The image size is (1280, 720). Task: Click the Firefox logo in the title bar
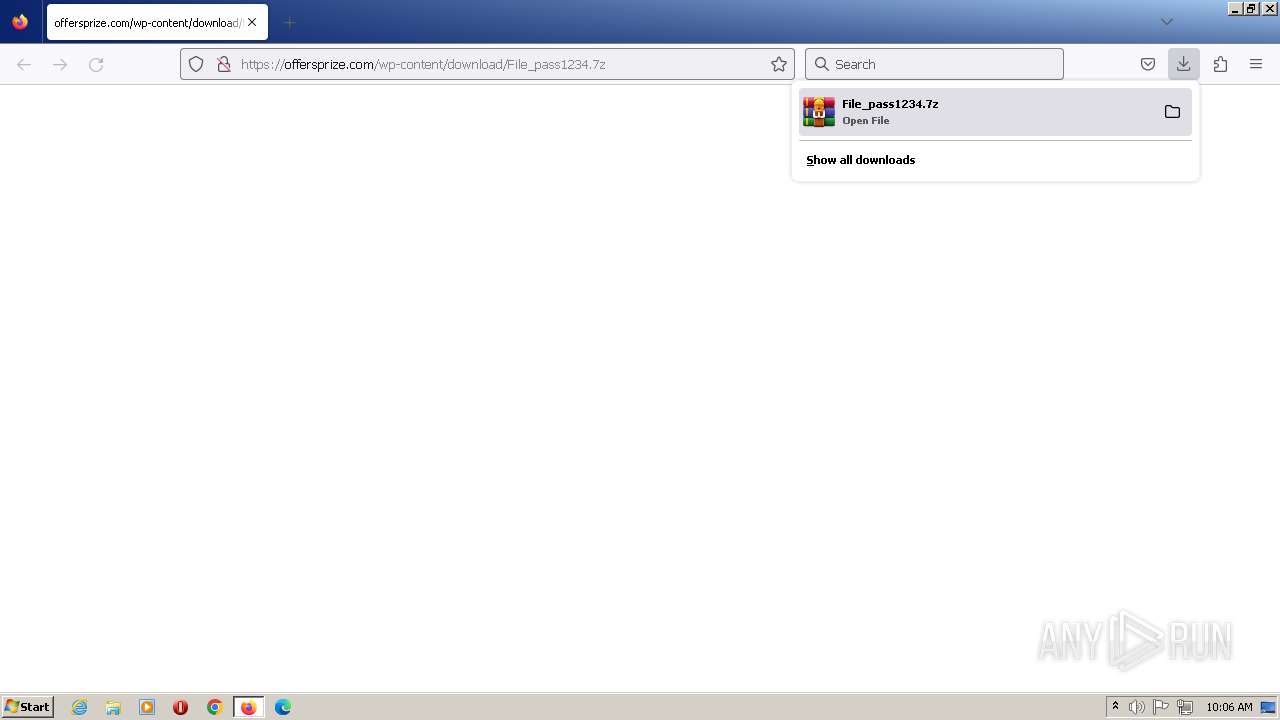20,21
